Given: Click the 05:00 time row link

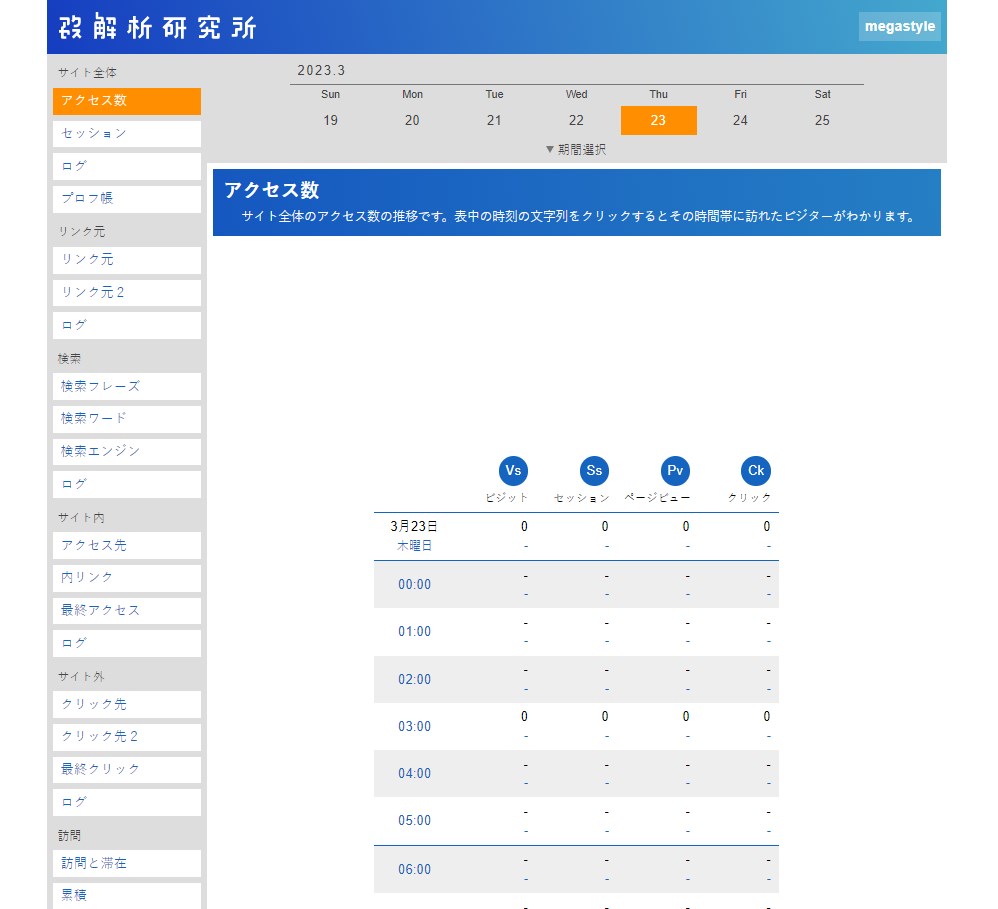Looking at the screenshot, I should coord(414,821).
